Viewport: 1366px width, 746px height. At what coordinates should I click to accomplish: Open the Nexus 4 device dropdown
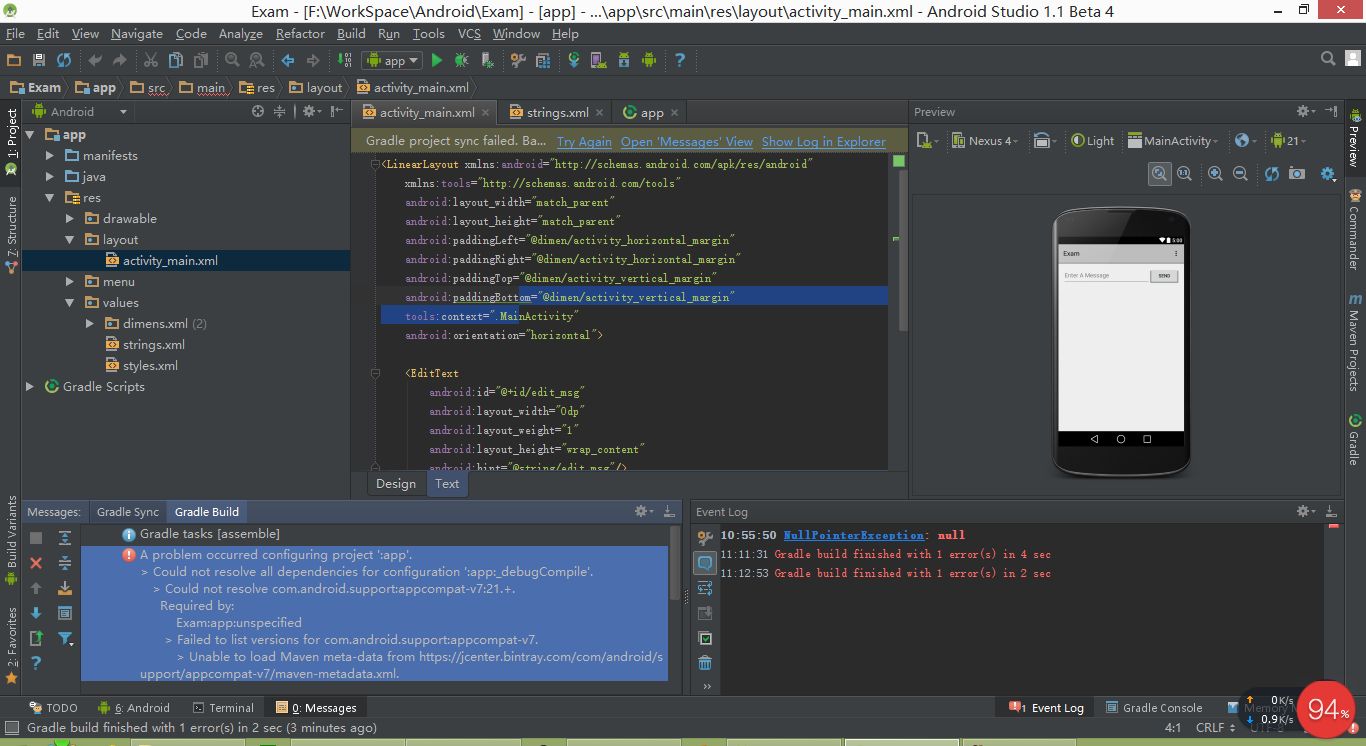(x=985, y=140)
